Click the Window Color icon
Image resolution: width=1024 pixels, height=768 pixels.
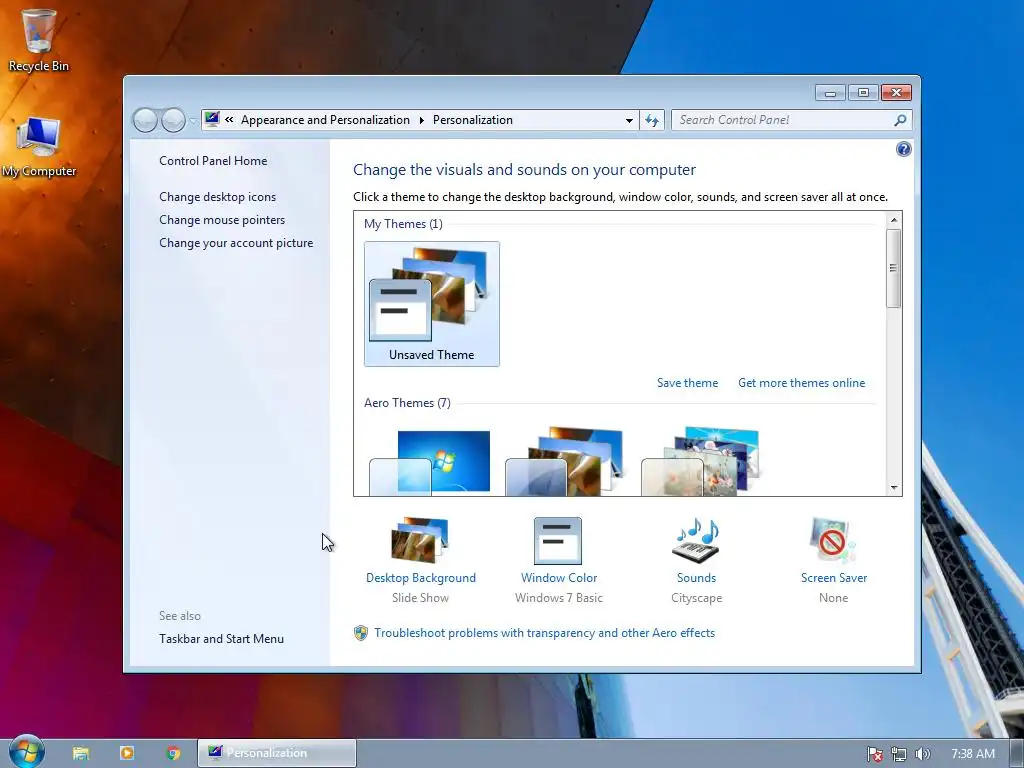click(558, 541)
